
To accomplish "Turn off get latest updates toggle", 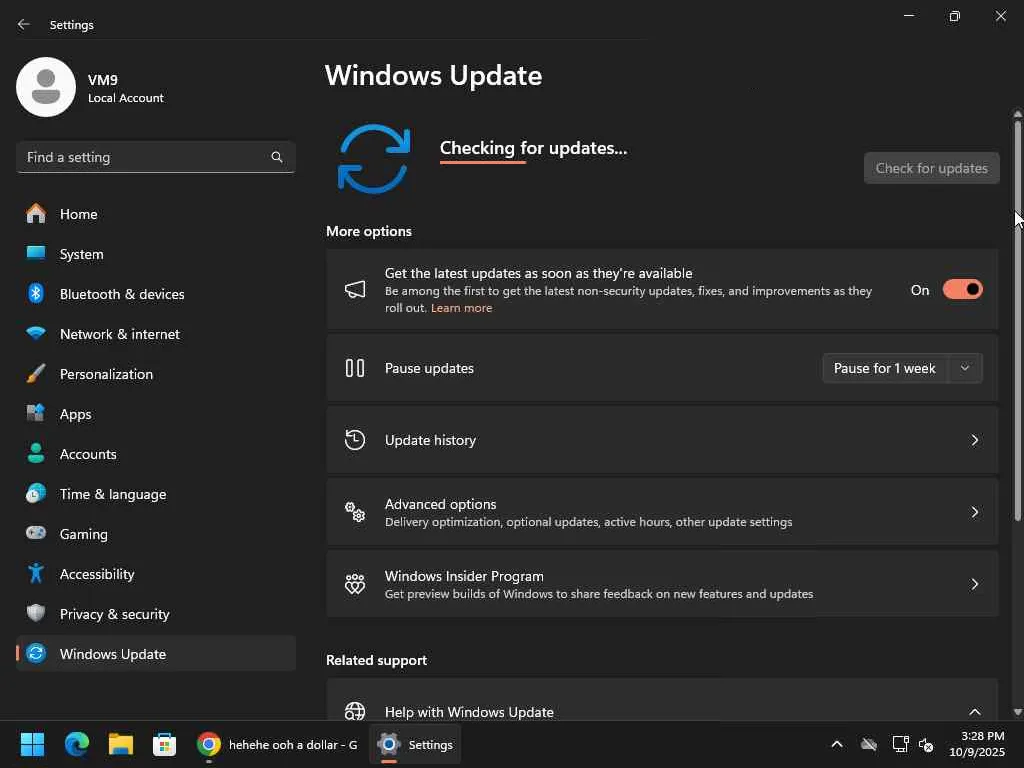I will pos(963,289).
